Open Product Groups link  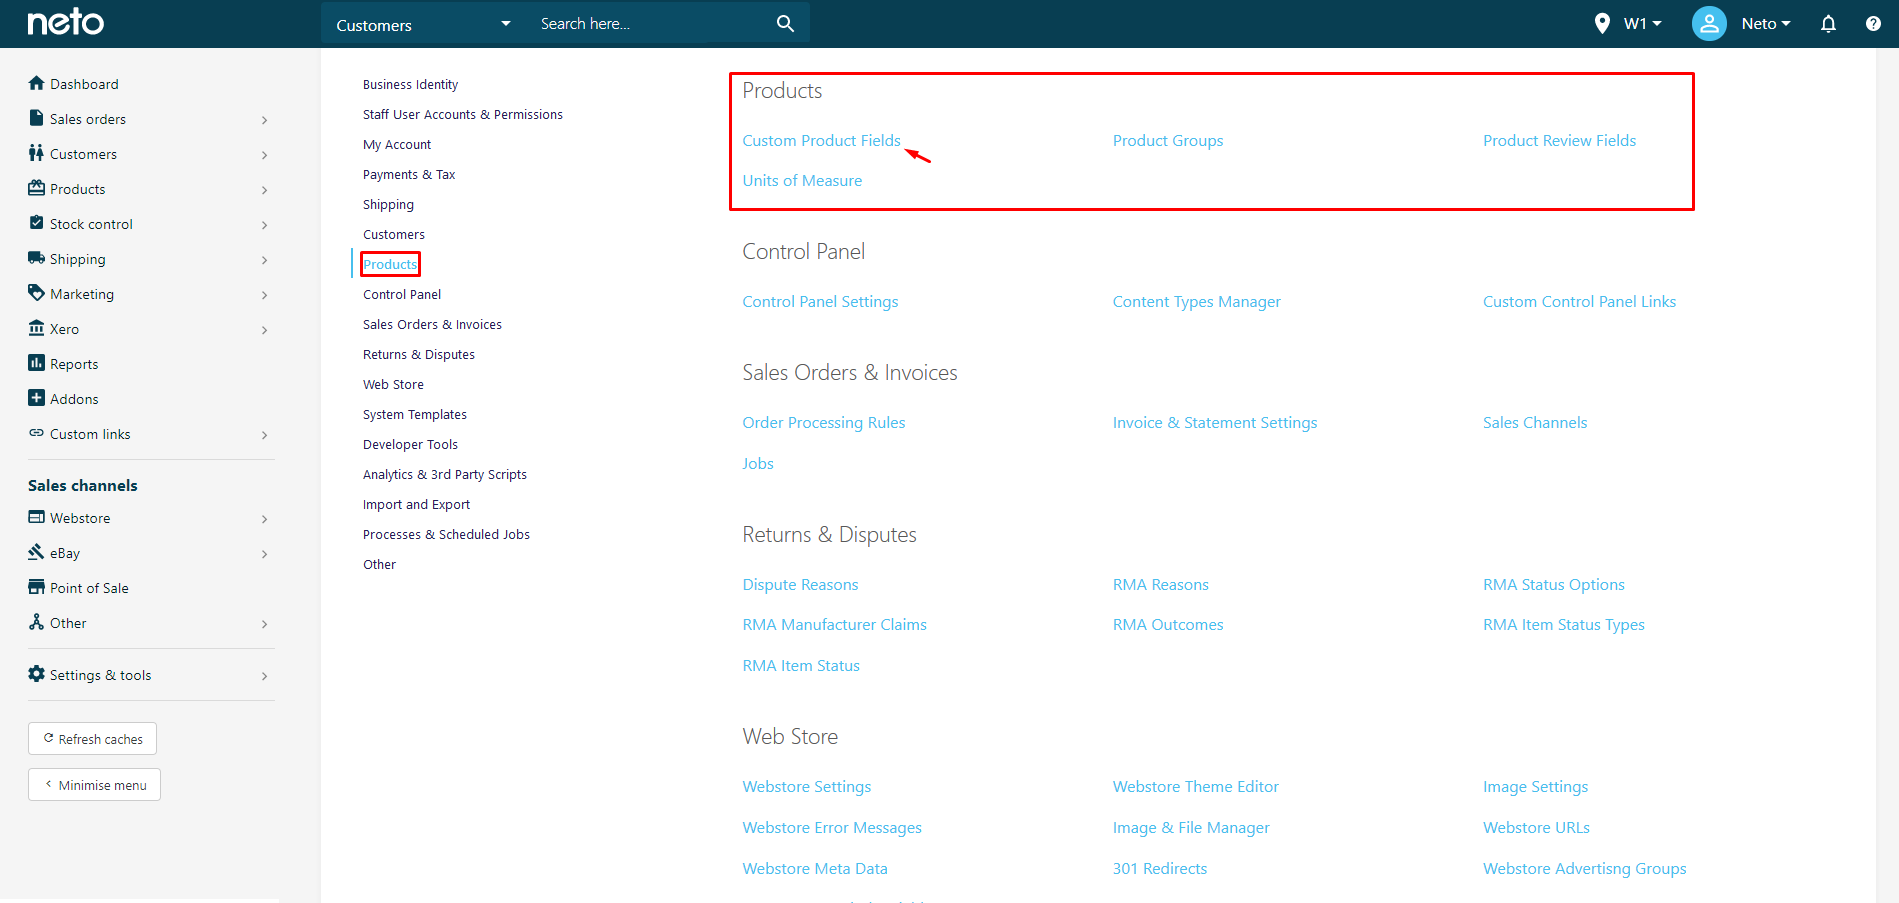[x=1168, y=140]
